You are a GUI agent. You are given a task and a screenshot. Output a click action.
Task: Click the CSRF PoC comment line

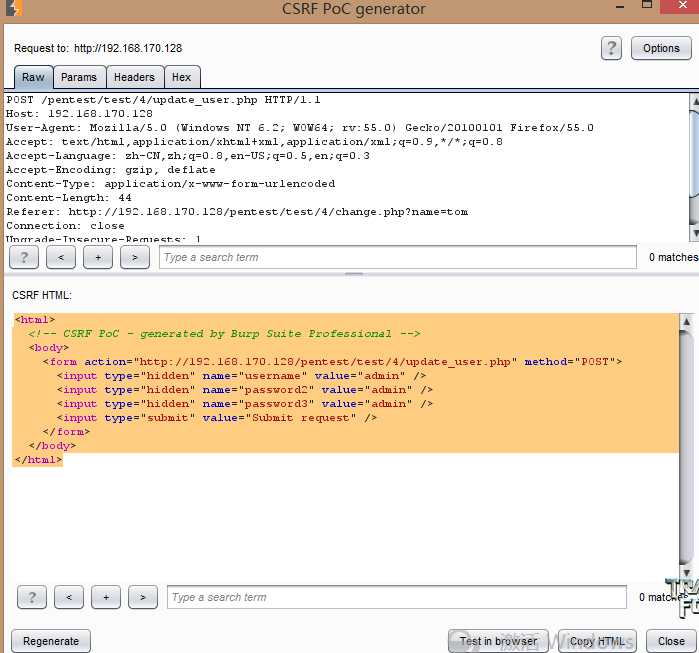(x=224, y=334)
